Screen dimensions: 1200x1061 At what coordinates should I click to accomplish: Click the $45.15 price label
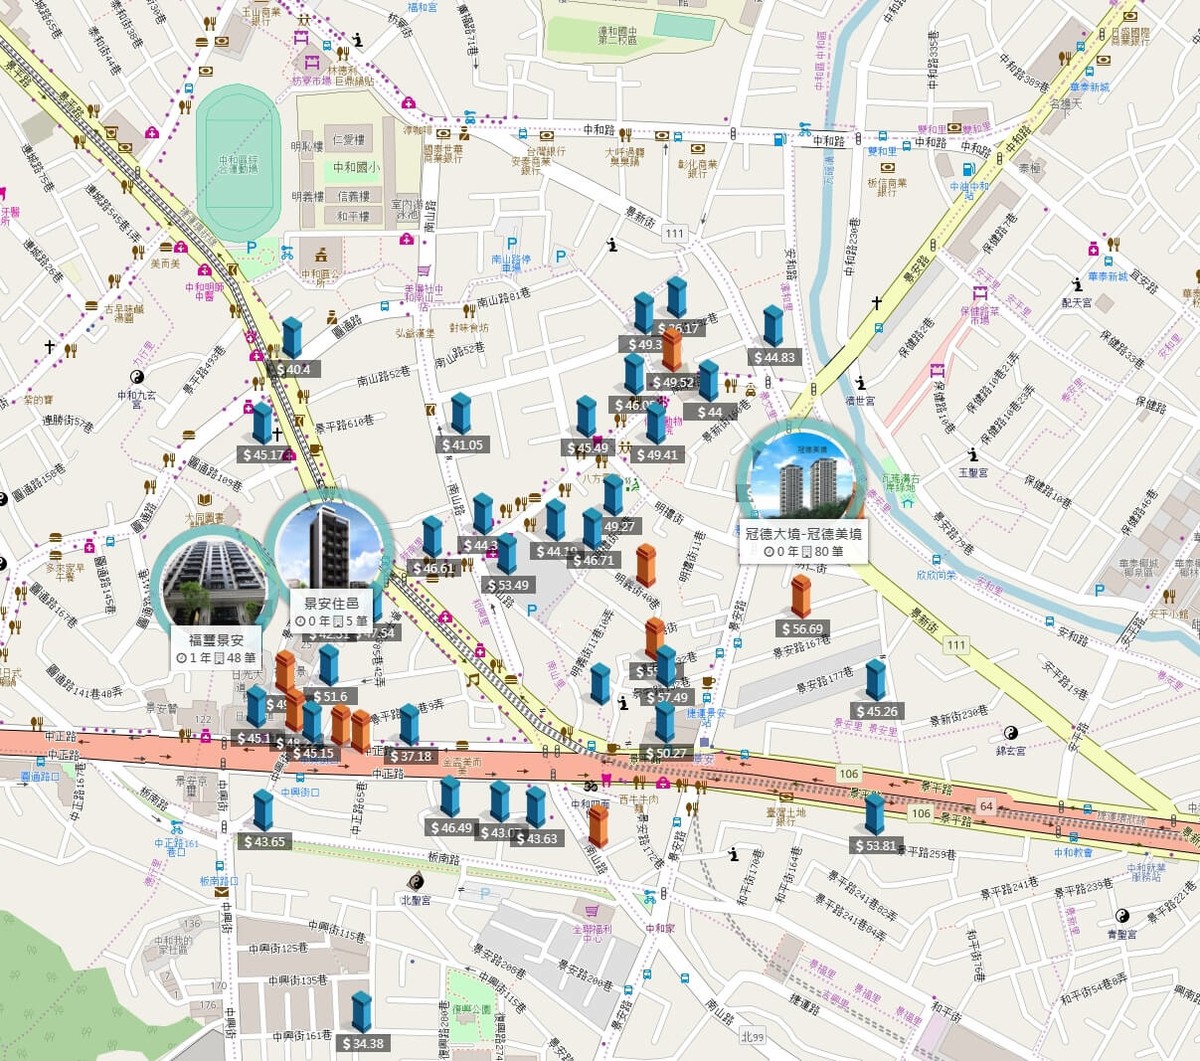point(313,753)
